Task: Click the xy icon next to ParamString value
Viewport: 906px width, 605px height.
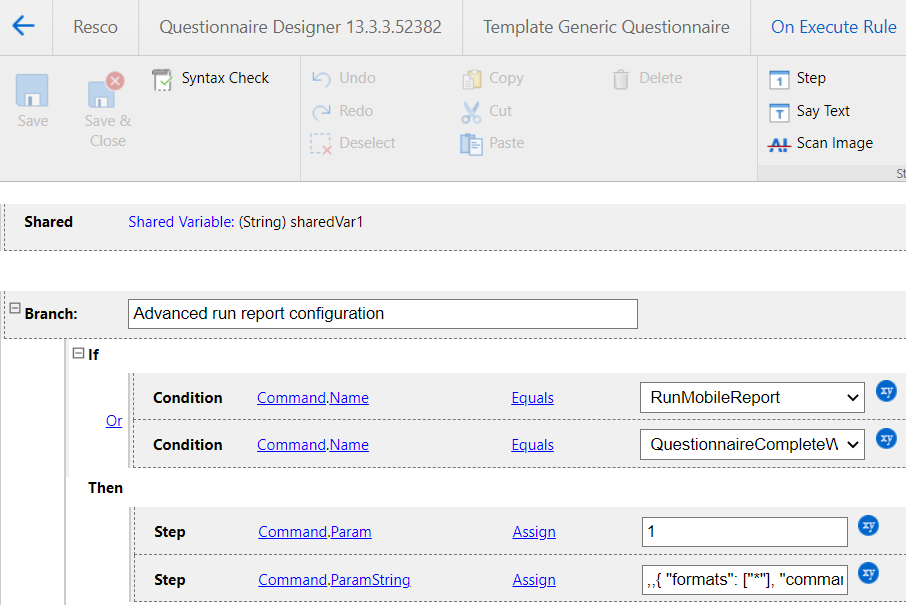Action: click(869, 573)
